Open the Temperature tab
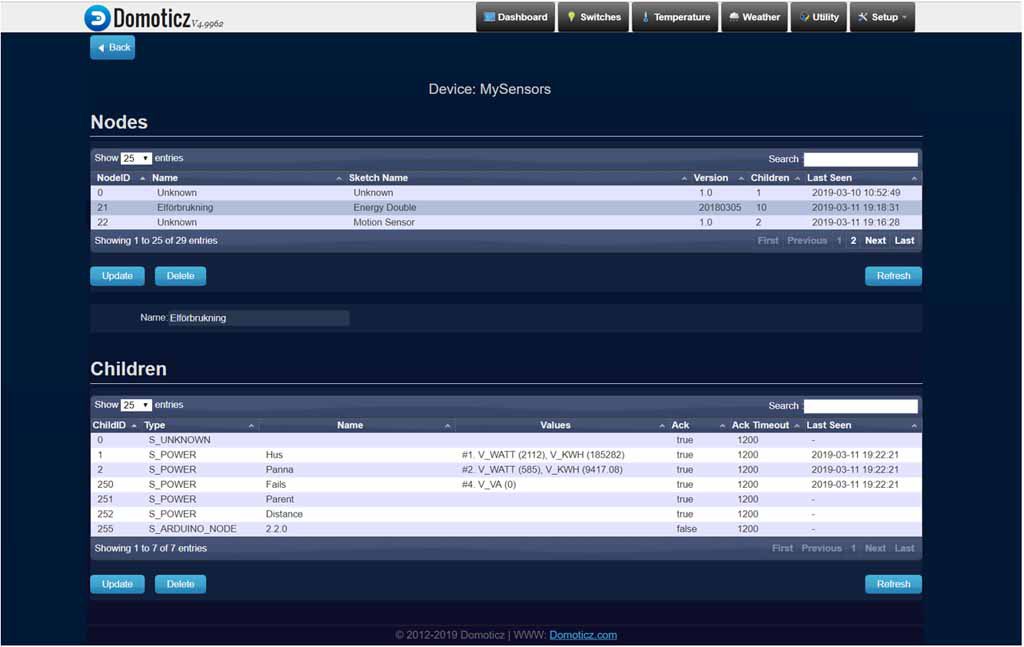 [675, 17]
